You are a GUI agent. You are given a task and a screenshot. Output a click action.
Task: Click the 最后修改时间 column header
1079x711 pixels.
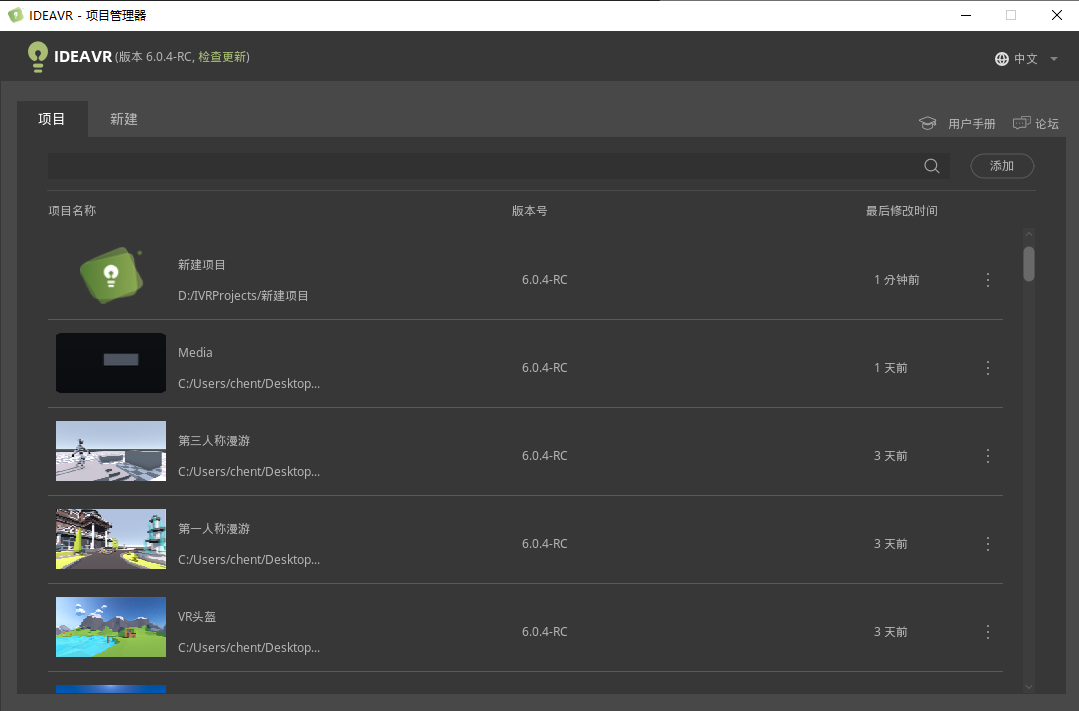click(901, 211)
